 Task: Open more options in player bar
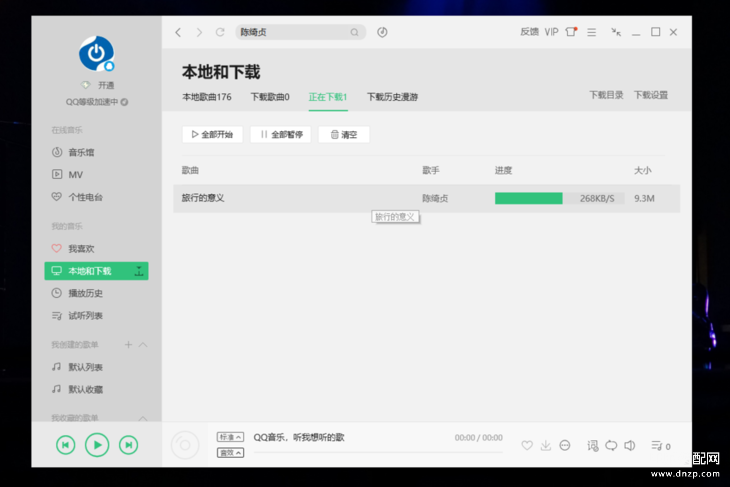click(x=565, y=446)
